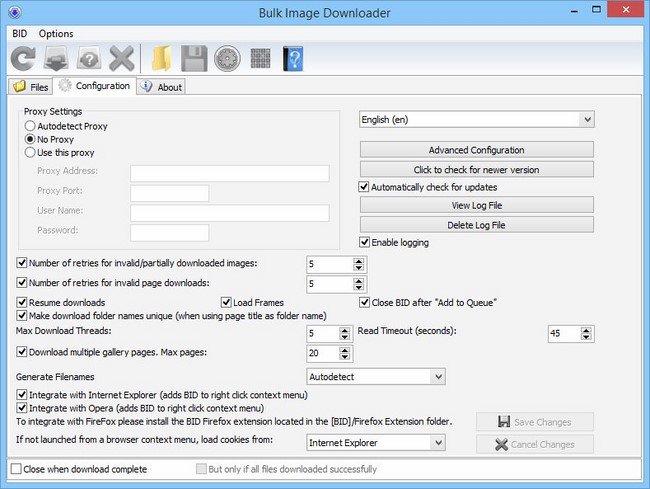Increase Read Timeout seconds with up arrow

click(x=586, y=330)
